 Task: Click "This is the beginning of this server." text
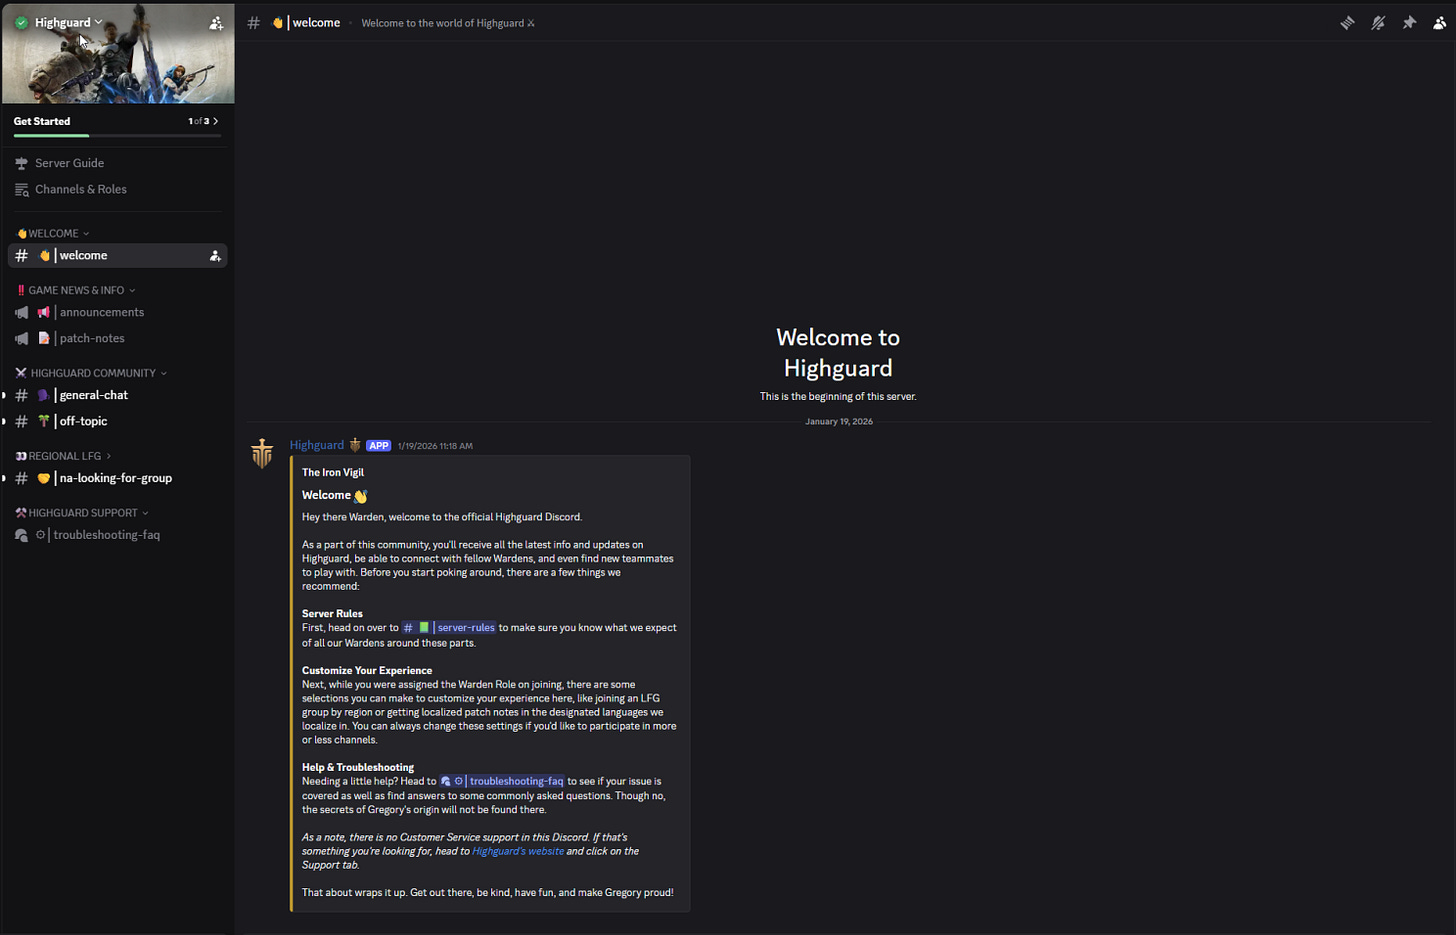838,396
